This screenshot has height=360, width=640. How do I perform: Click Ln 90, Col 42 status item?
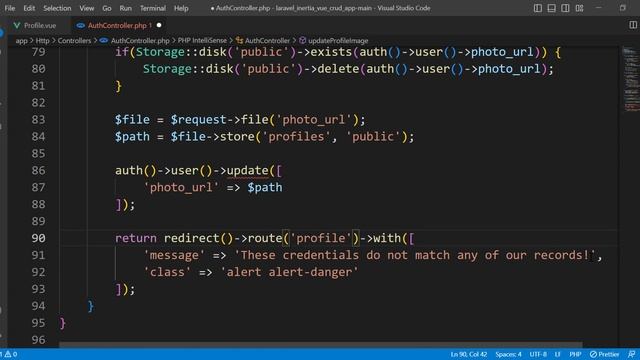tap(469, 354)
